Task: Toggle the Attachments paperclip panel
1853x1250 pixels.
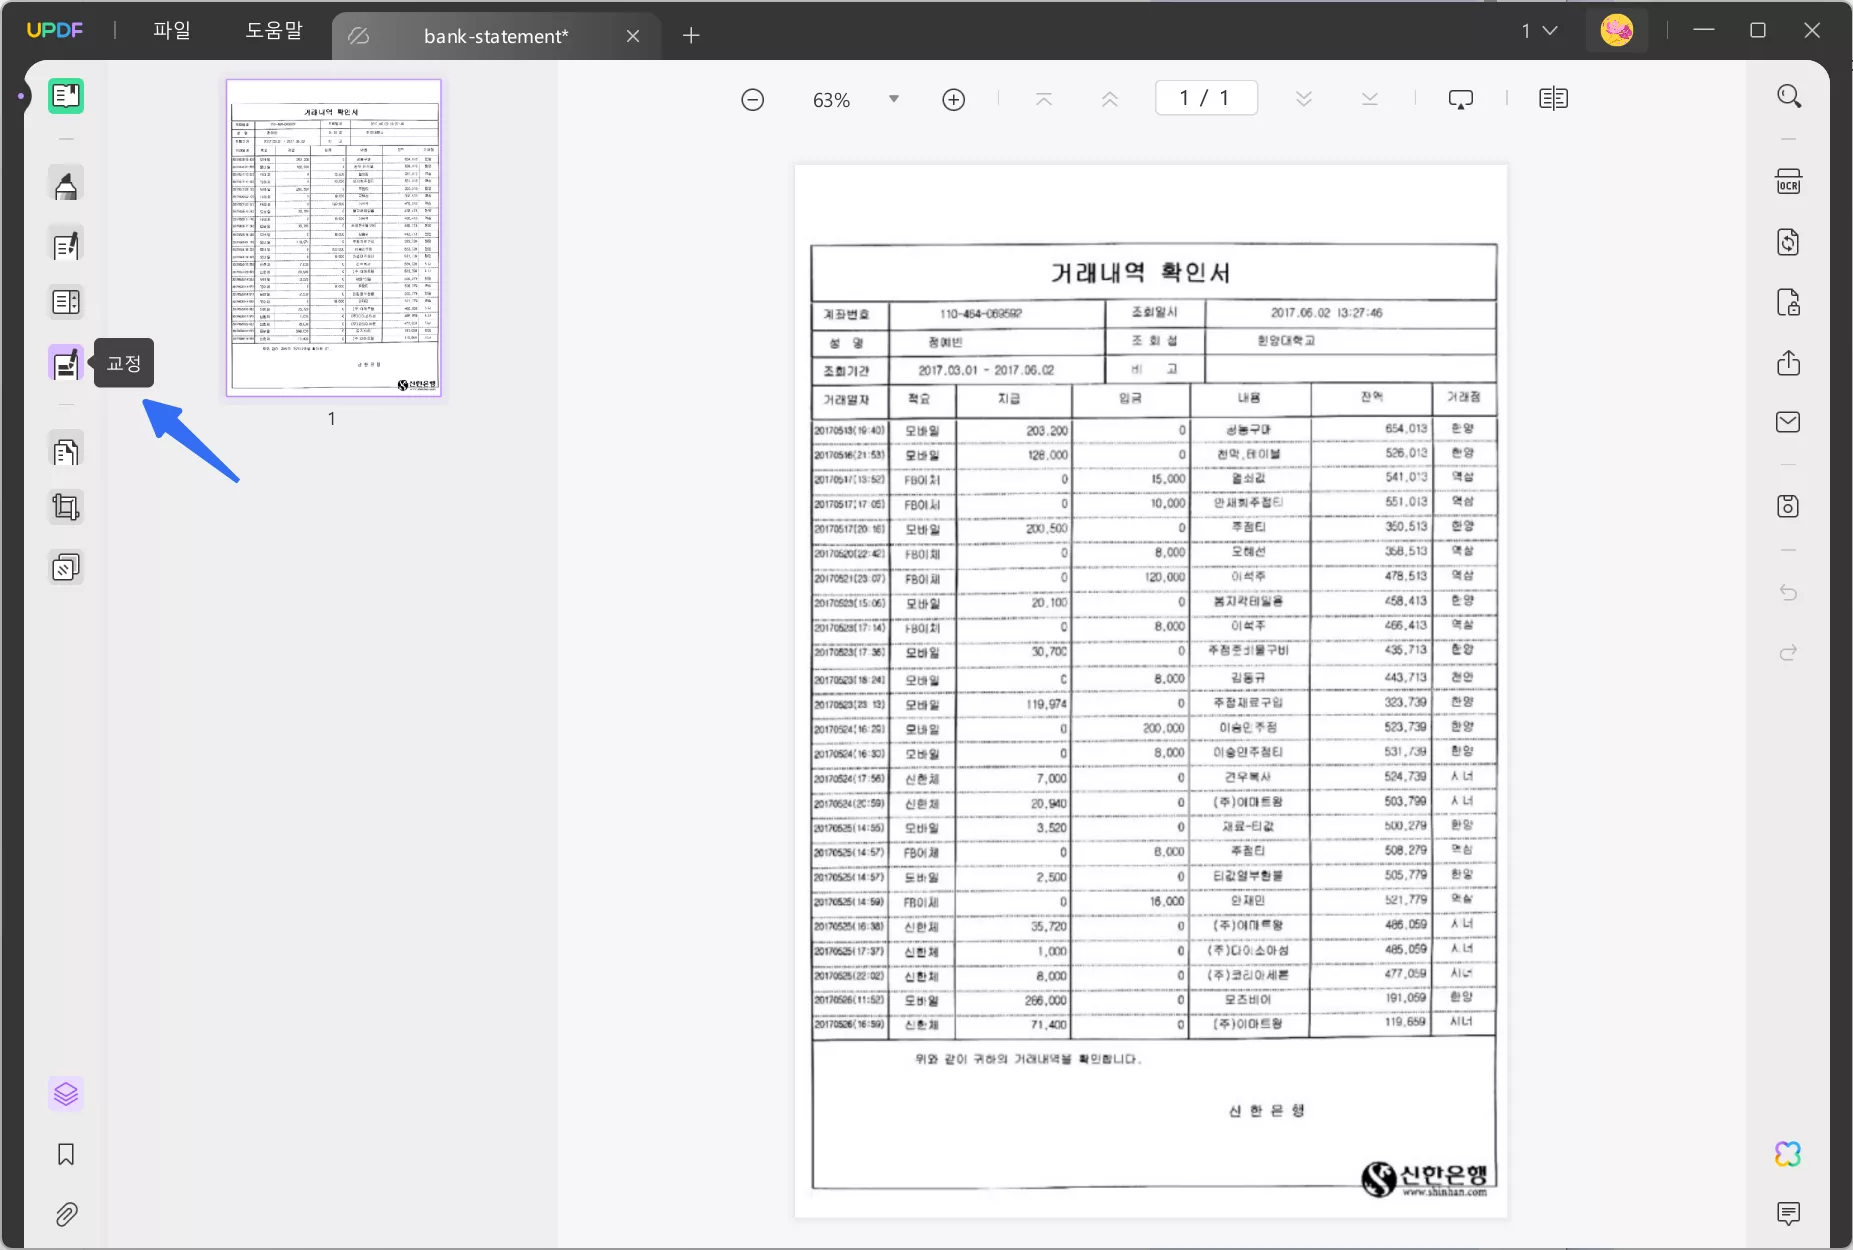Action: 66,1215
